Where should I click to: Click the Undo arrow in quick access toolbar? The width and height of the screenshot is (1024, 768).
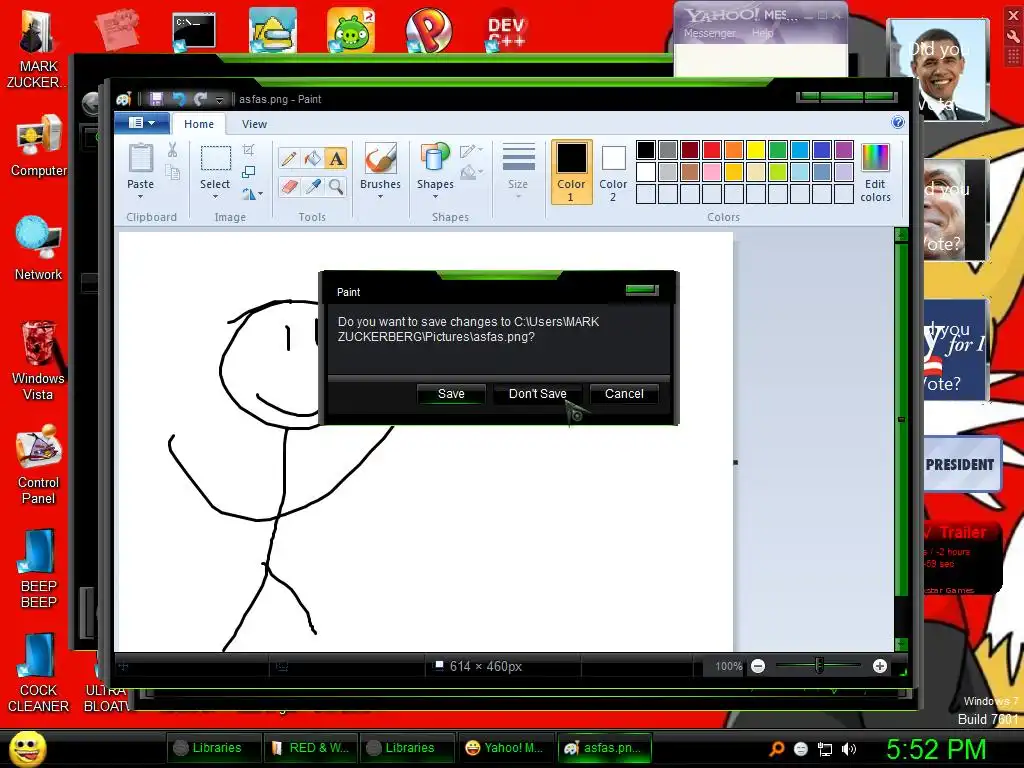178,99
